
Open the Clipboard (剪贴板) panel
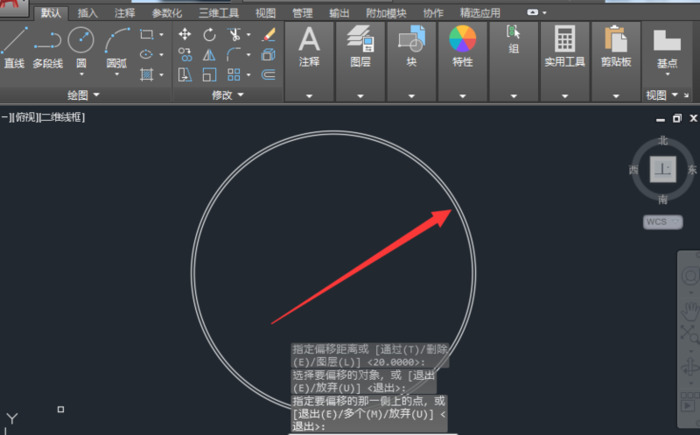pos(616,40)
